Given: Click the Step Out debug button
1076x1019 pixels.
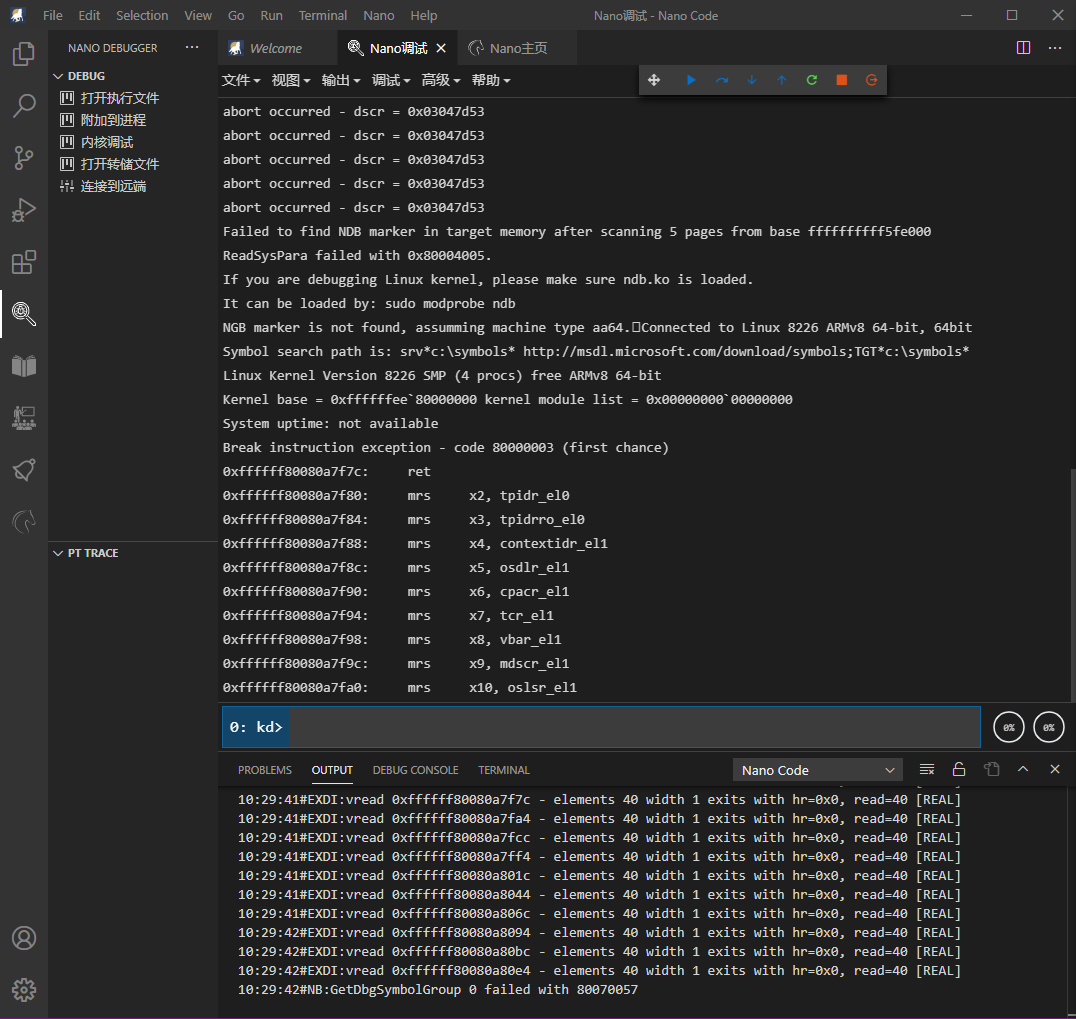Looking at the screenshot, I should point(782,80).
